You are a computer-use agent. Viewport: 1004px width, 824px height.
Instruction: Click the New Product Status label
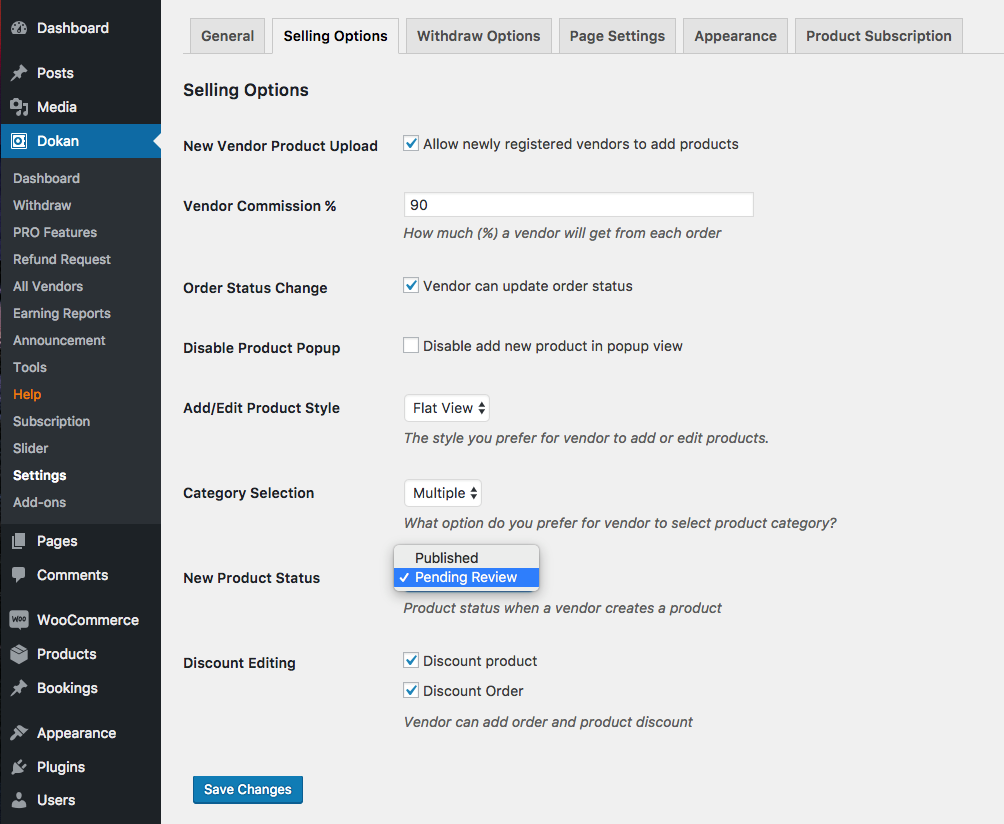coord(252,578)
